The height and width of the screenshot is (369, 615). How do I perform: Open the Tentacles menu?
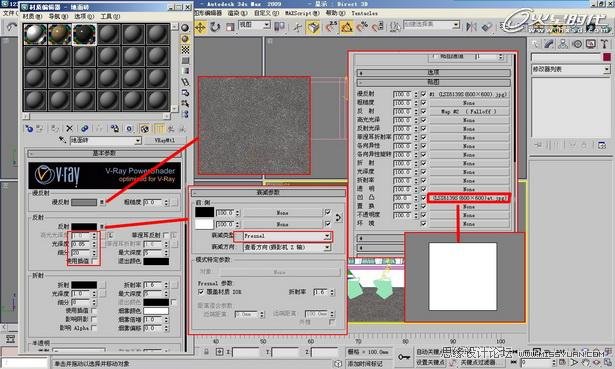[364, 13]
